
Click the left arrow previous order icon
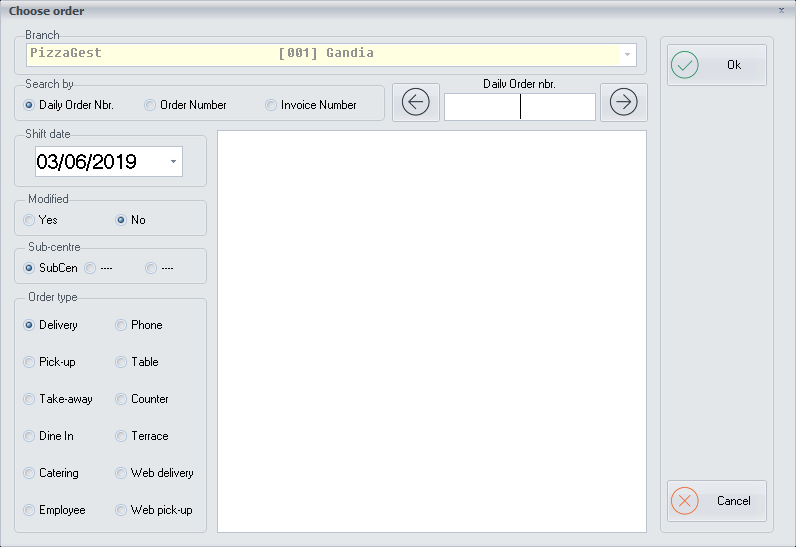click(416, 102)
